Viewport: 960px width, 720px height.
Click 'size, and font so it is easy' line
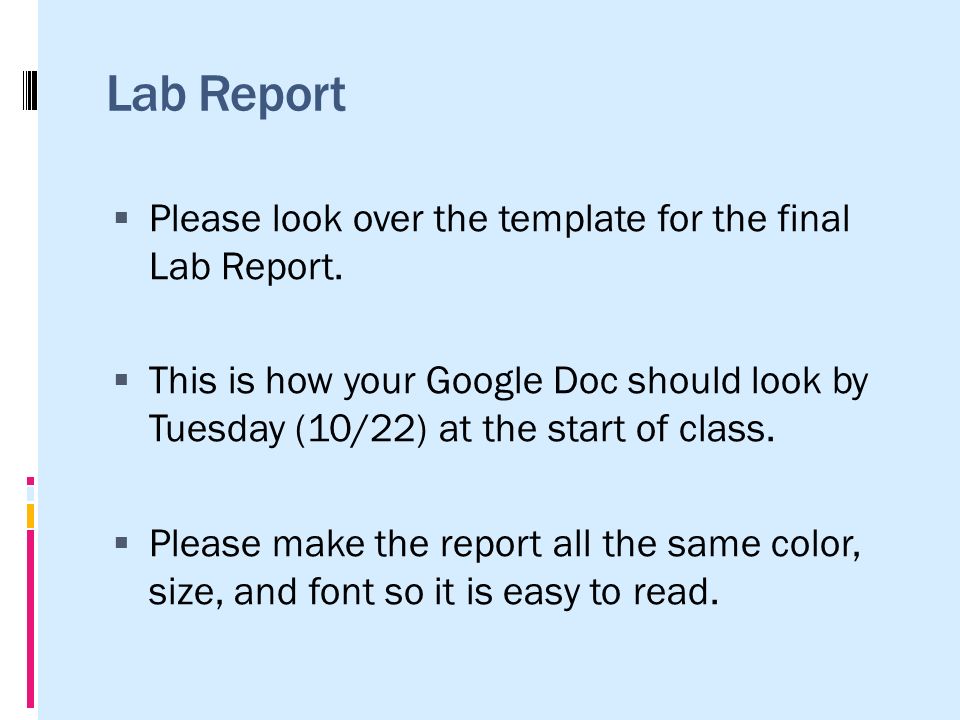pyautogui.click(x=364, y=591)
